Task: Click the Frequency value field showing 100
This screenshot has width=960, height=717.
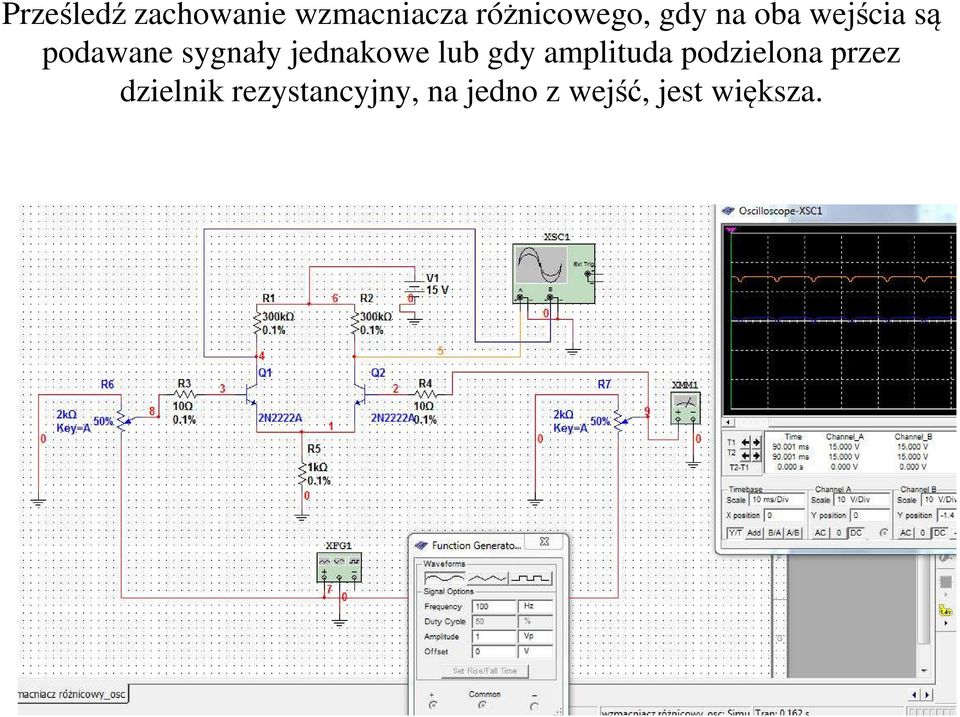Action: pyautogui.click(x=494, y=606)
